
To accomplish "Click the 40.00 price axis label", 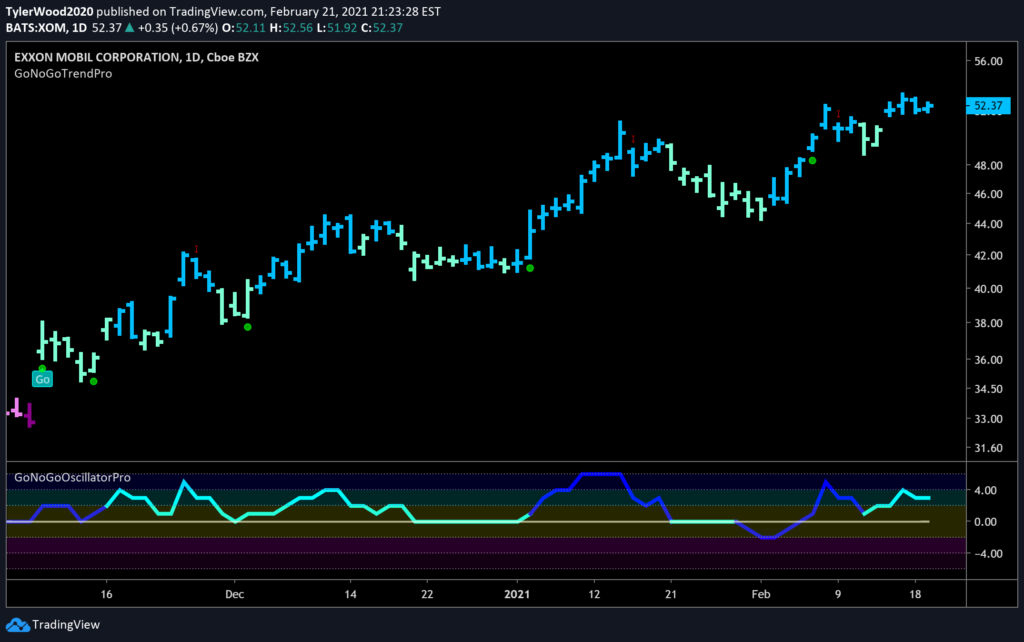I will click(987, 289).
